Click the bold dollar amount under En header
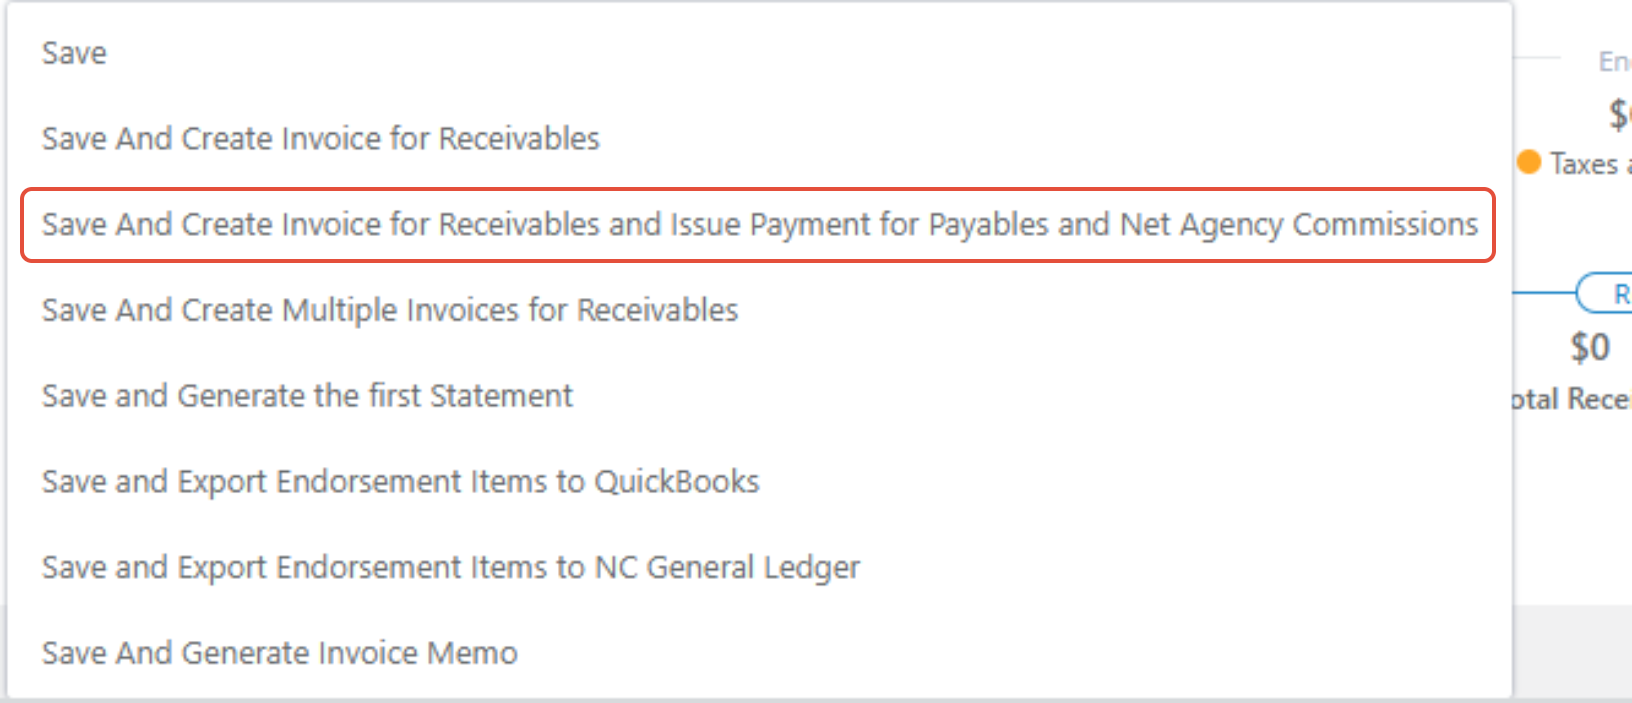 [1620, 114]
